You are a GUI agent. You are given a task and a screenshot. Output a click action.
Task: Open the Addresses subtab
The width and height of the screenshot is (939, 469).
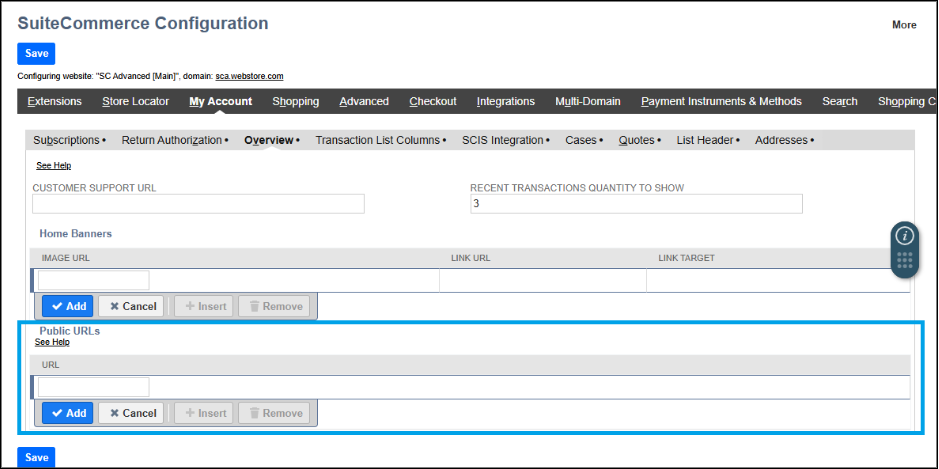[x=782, y=140]
